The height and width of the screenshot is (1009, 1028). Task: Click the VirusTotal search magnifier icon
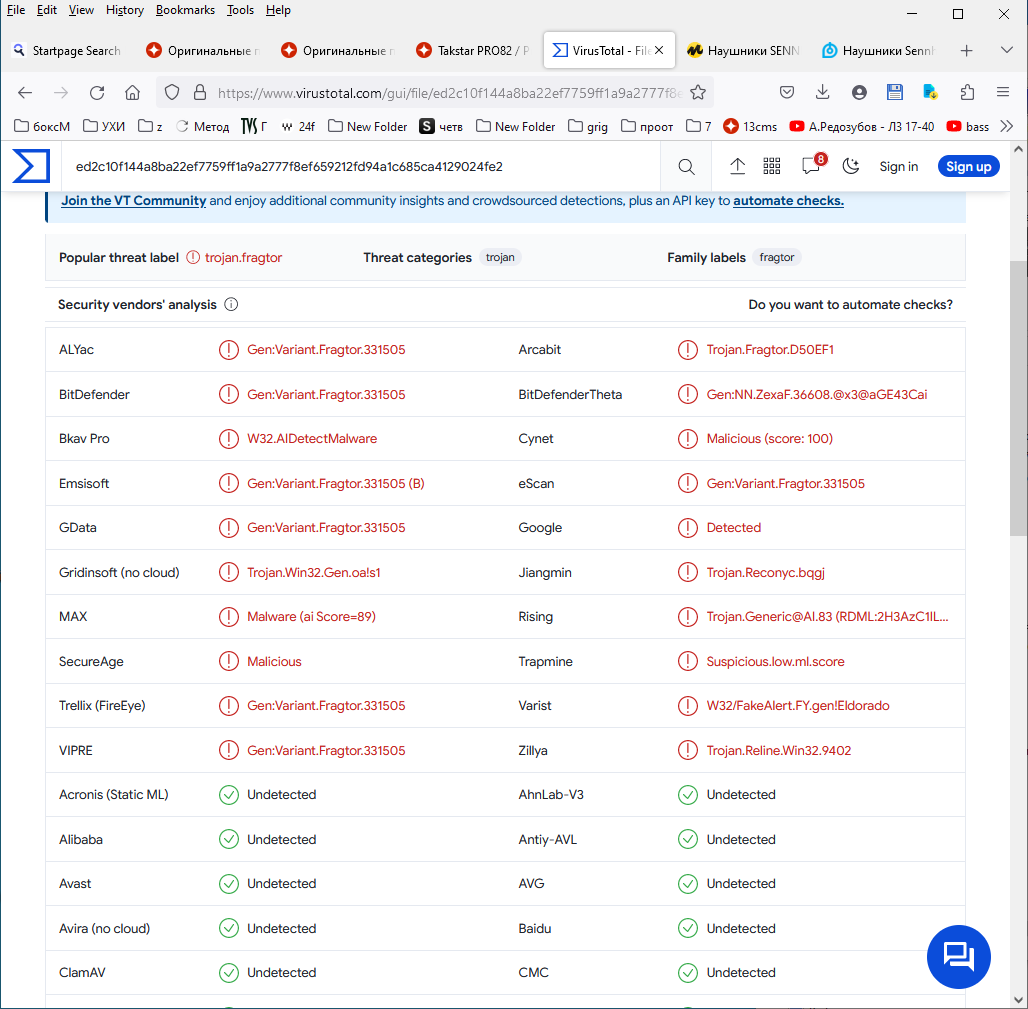686,167
